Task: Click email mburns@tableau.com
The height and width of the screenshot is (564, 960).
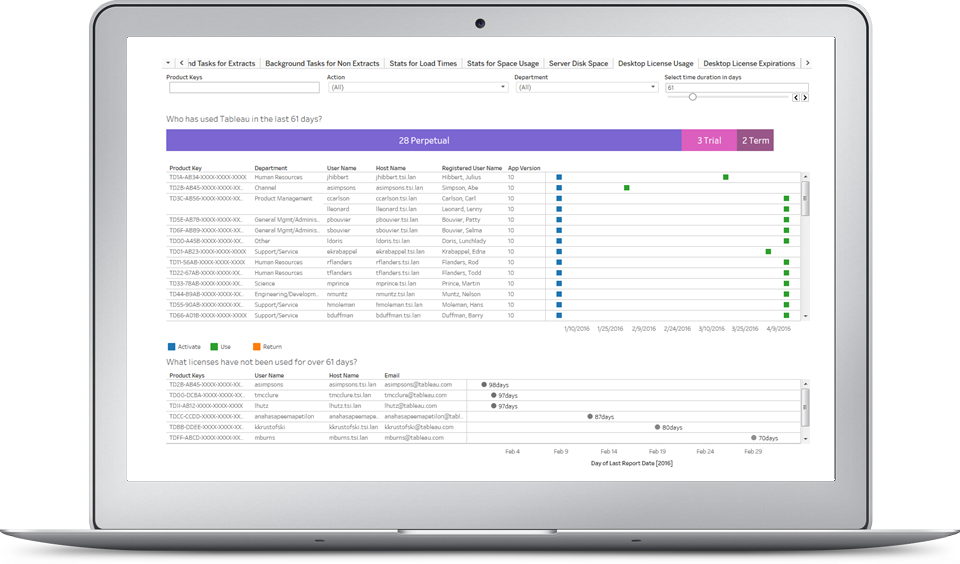Action: click(x=414, y=438)
